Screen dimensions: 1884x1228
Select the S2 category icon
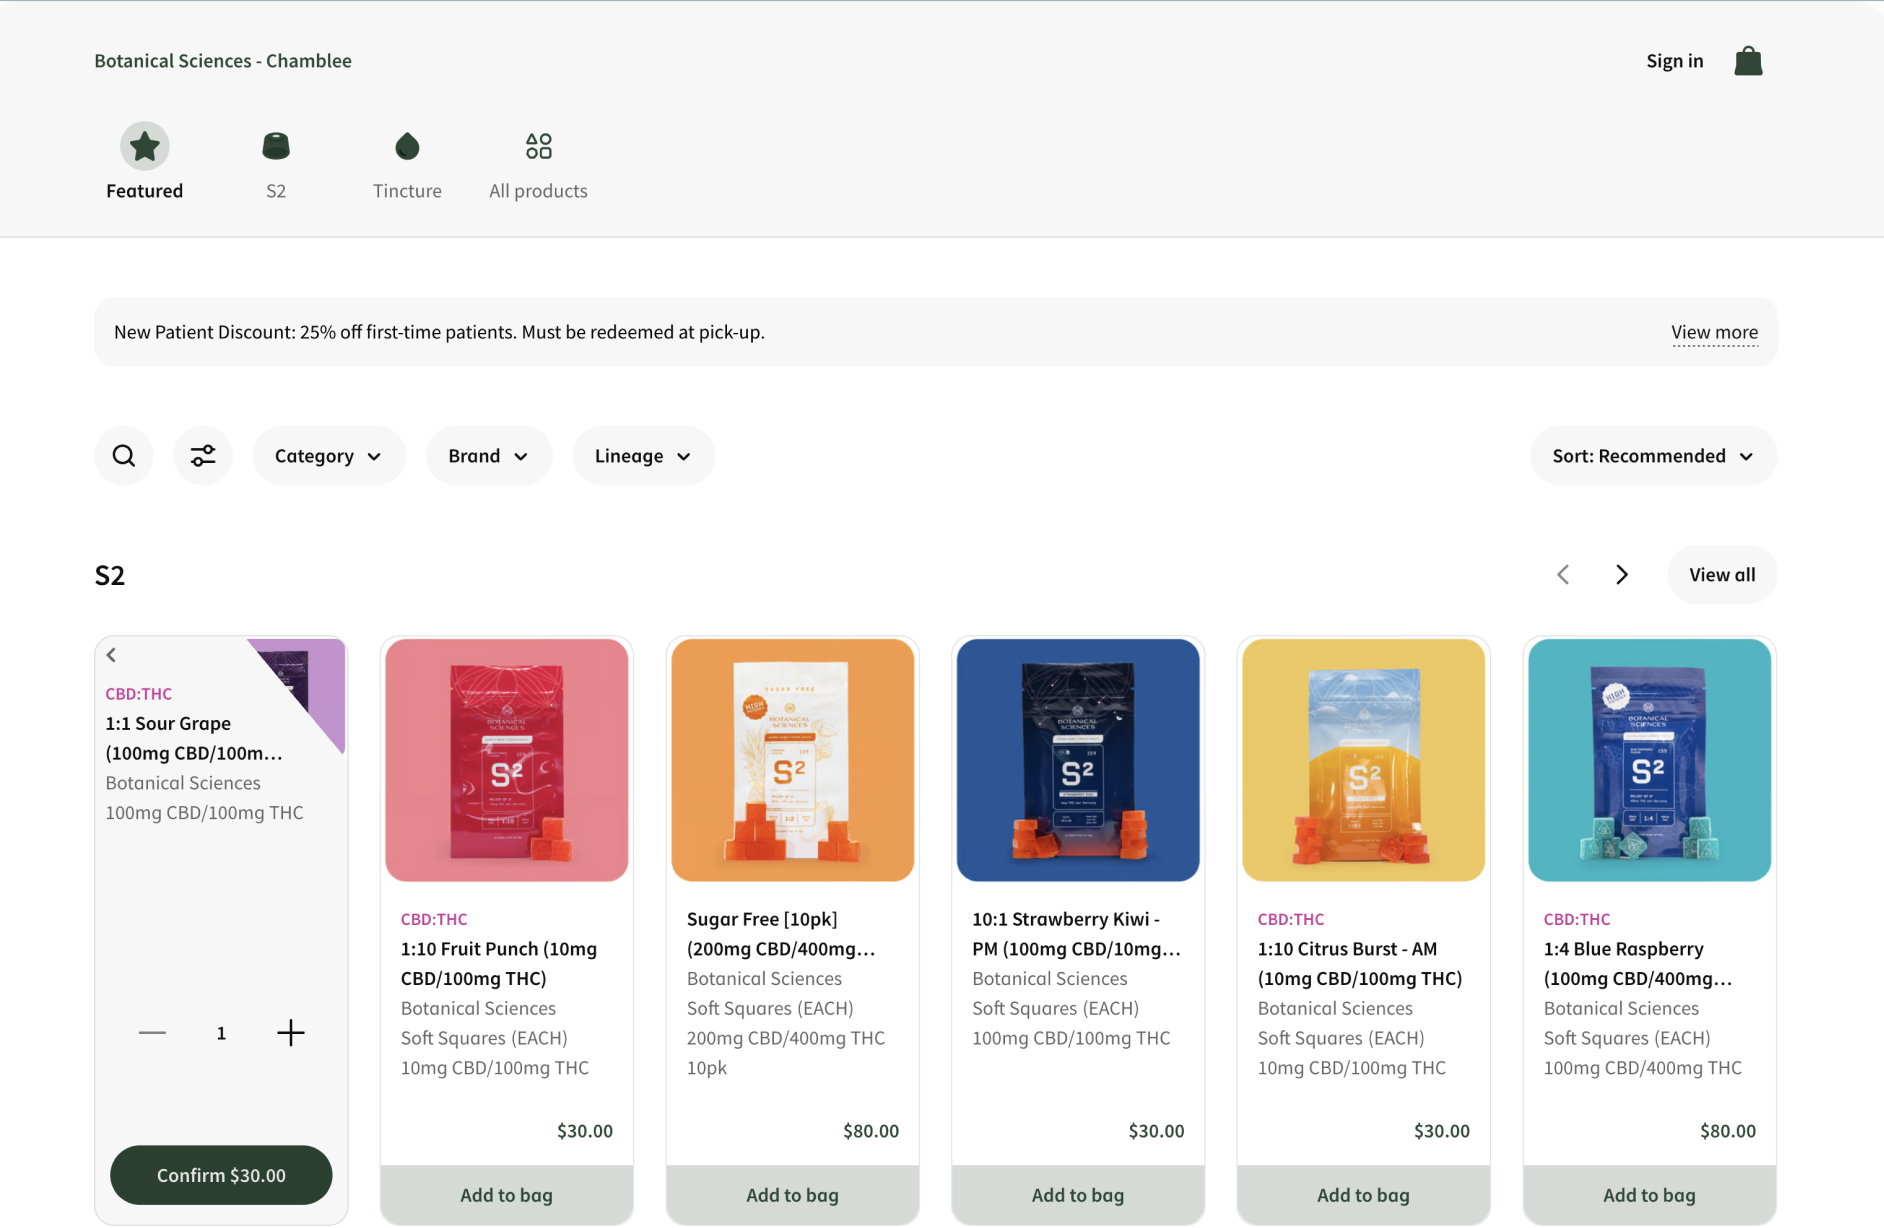(276, 146)
